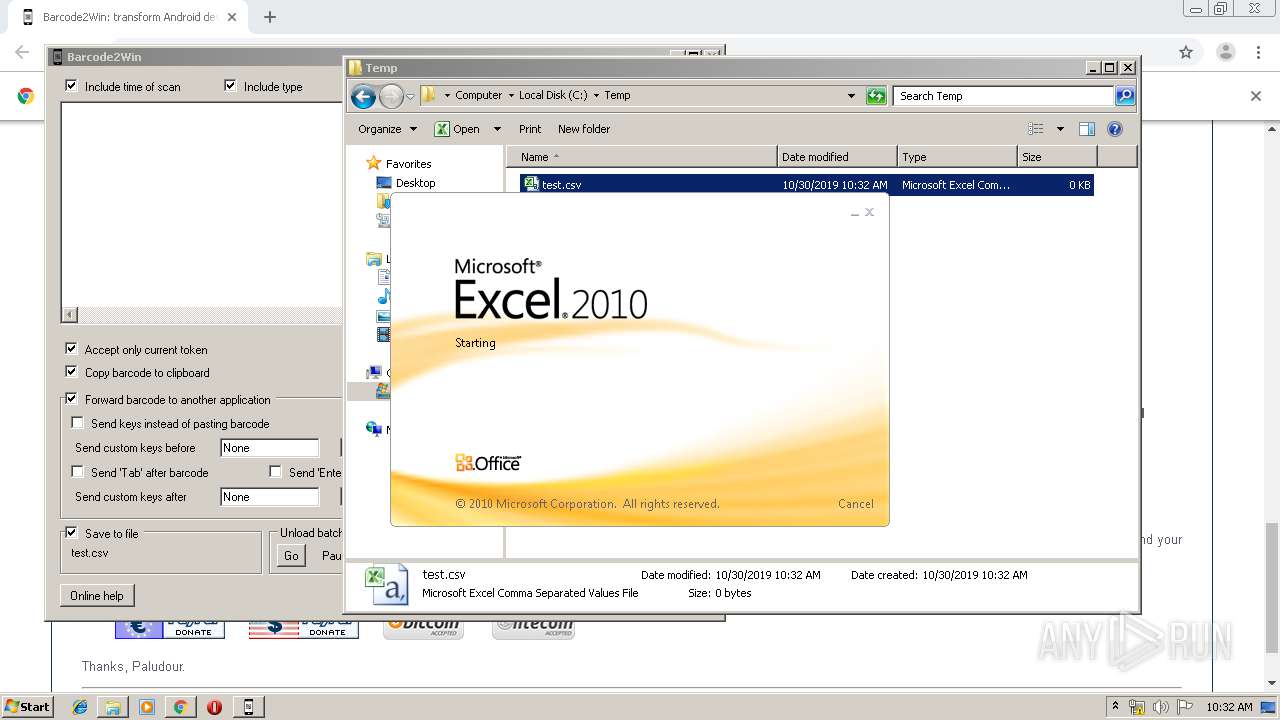
Task: Launch Windows Media Player from taskbar
Action: tap(147, 707)
